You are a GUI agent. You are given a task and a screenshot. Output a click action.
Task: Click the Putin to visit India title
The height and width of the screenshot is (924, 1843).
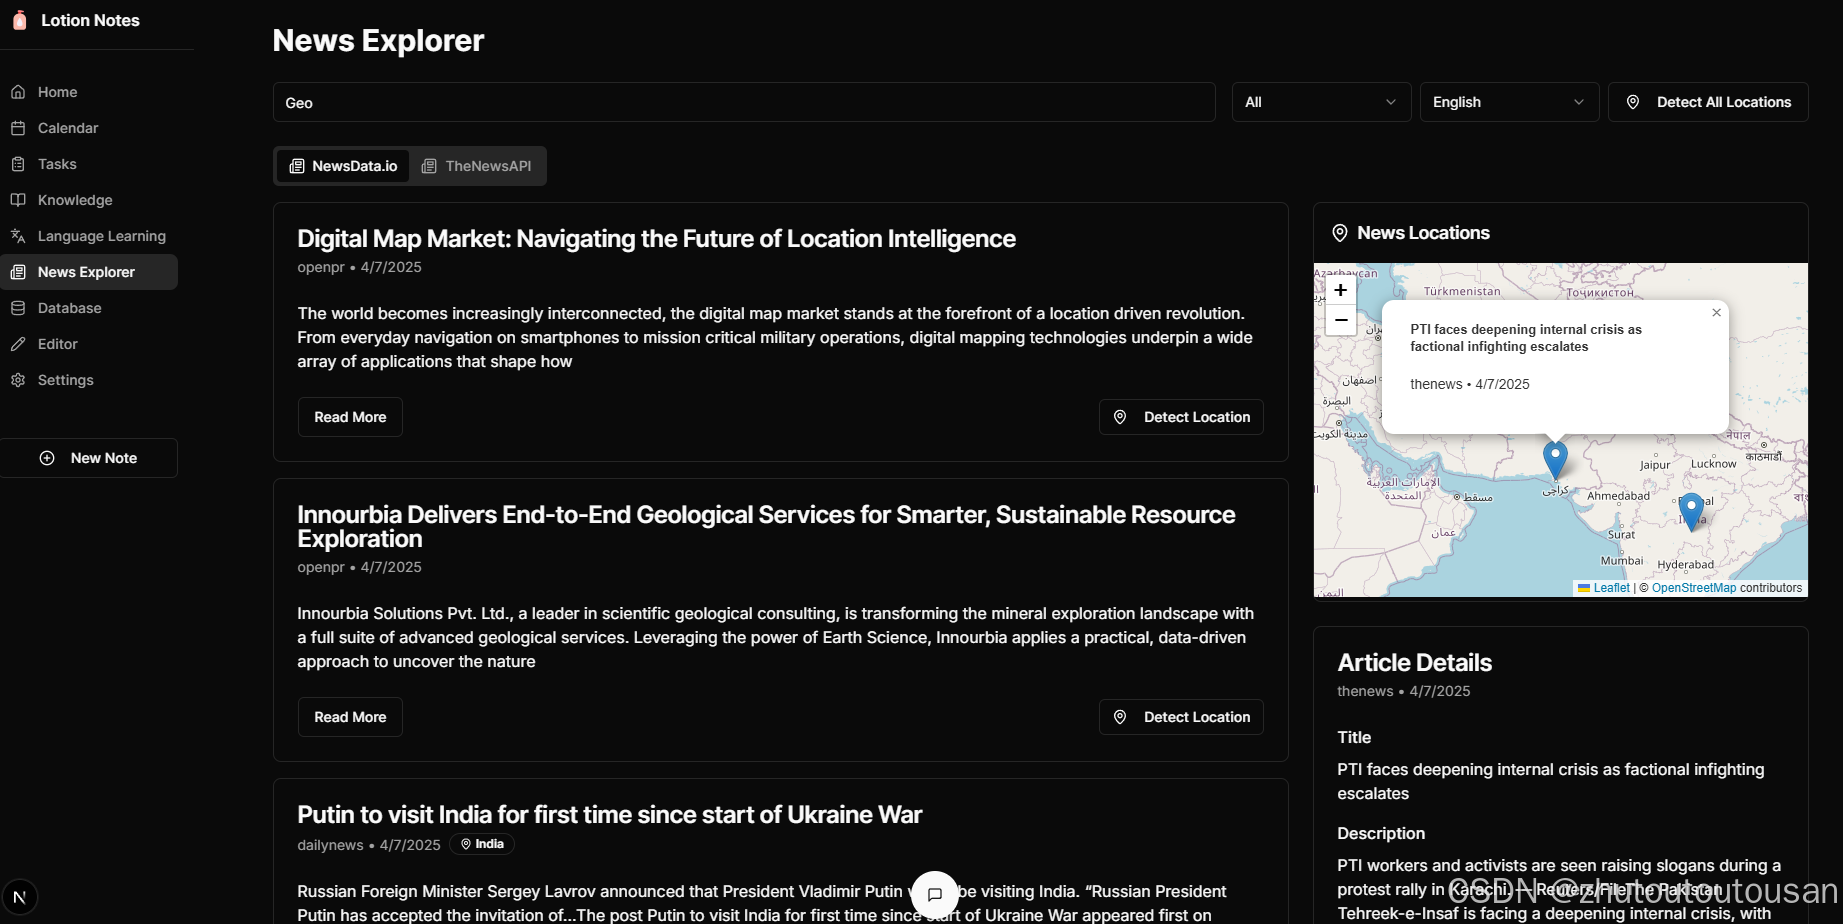[x=609, y=815]
